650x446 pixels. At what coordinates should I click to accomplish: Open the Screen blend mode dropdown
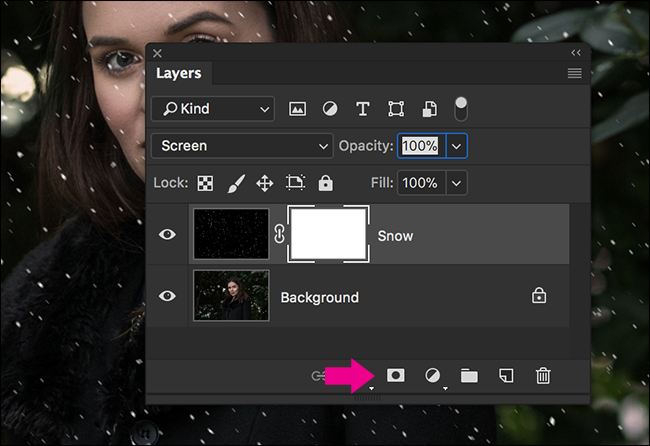tap(242, 146)
